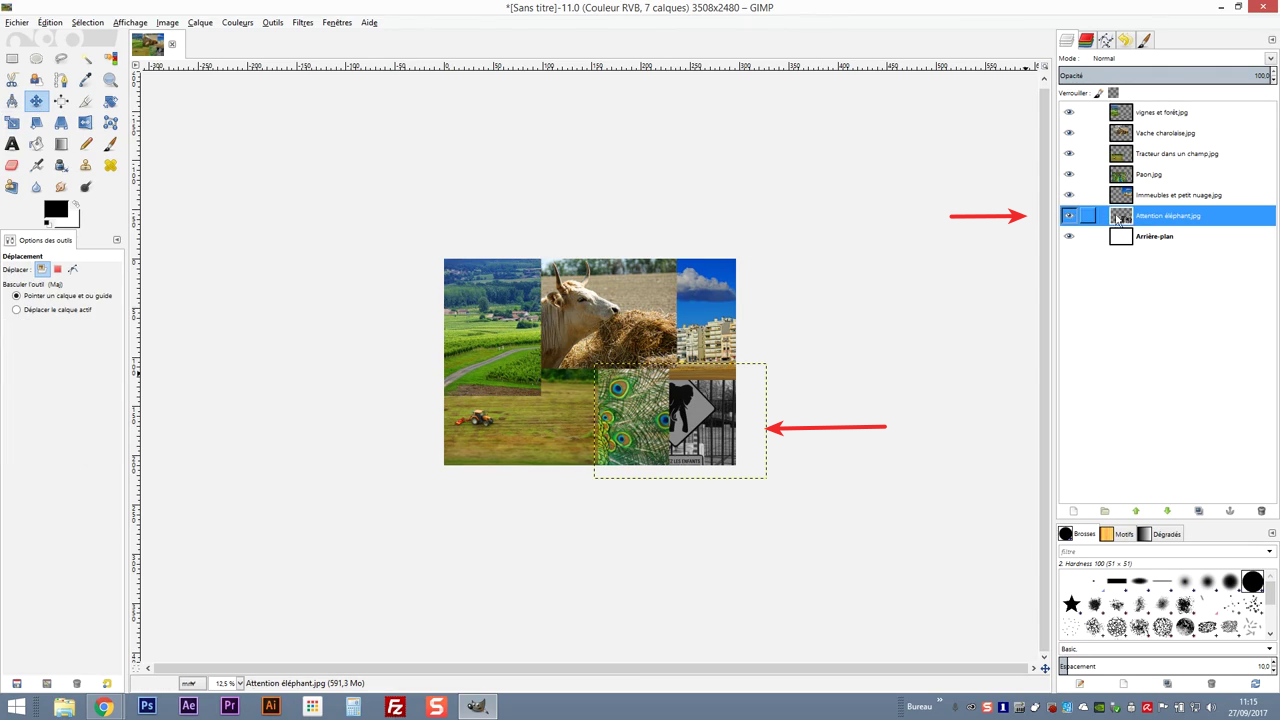Hide the 'vignes et forêt.jpg' layer
This screenshot has height=720, width=1280.
(x=1069, y=112)
